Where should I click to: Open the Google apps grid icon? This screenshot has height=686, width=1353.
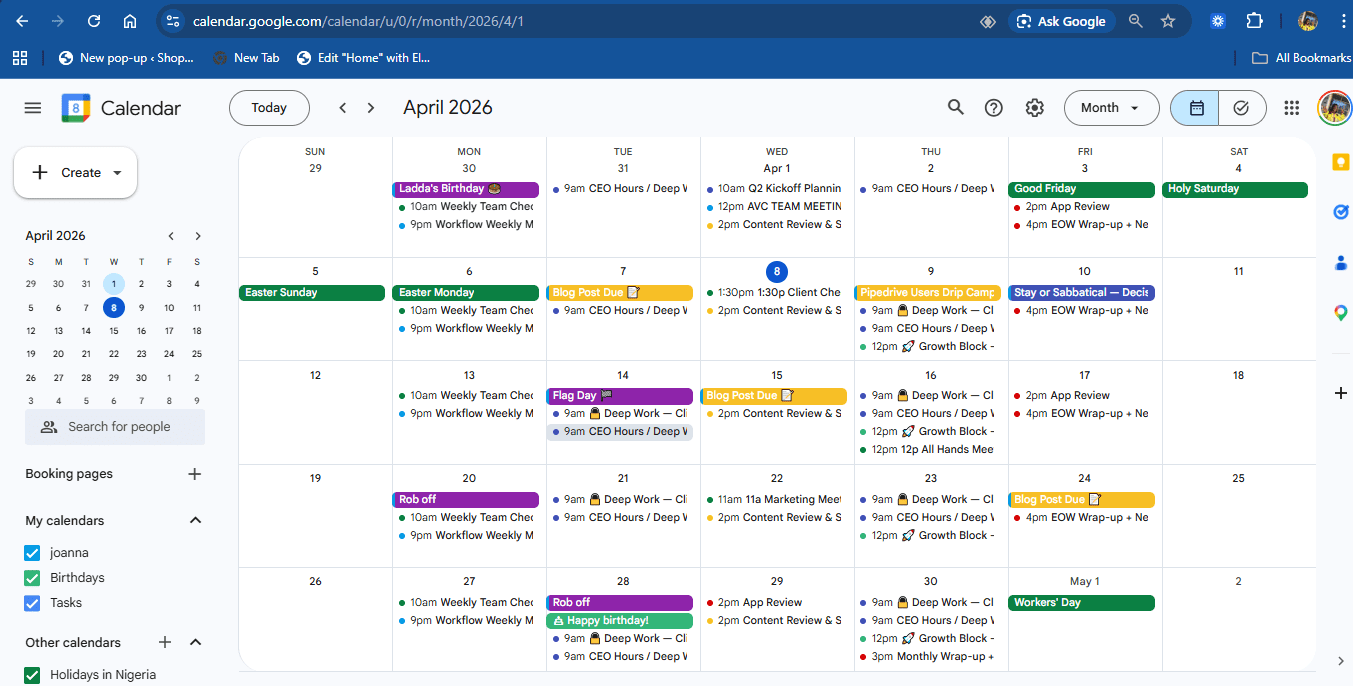tap(1291, 108)
